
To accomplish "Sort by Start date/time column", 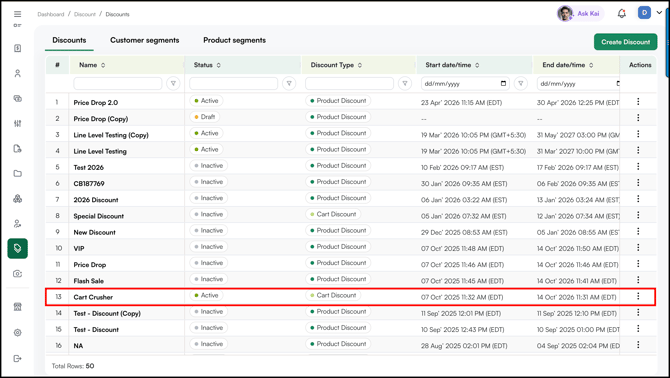I will (477, 65).
